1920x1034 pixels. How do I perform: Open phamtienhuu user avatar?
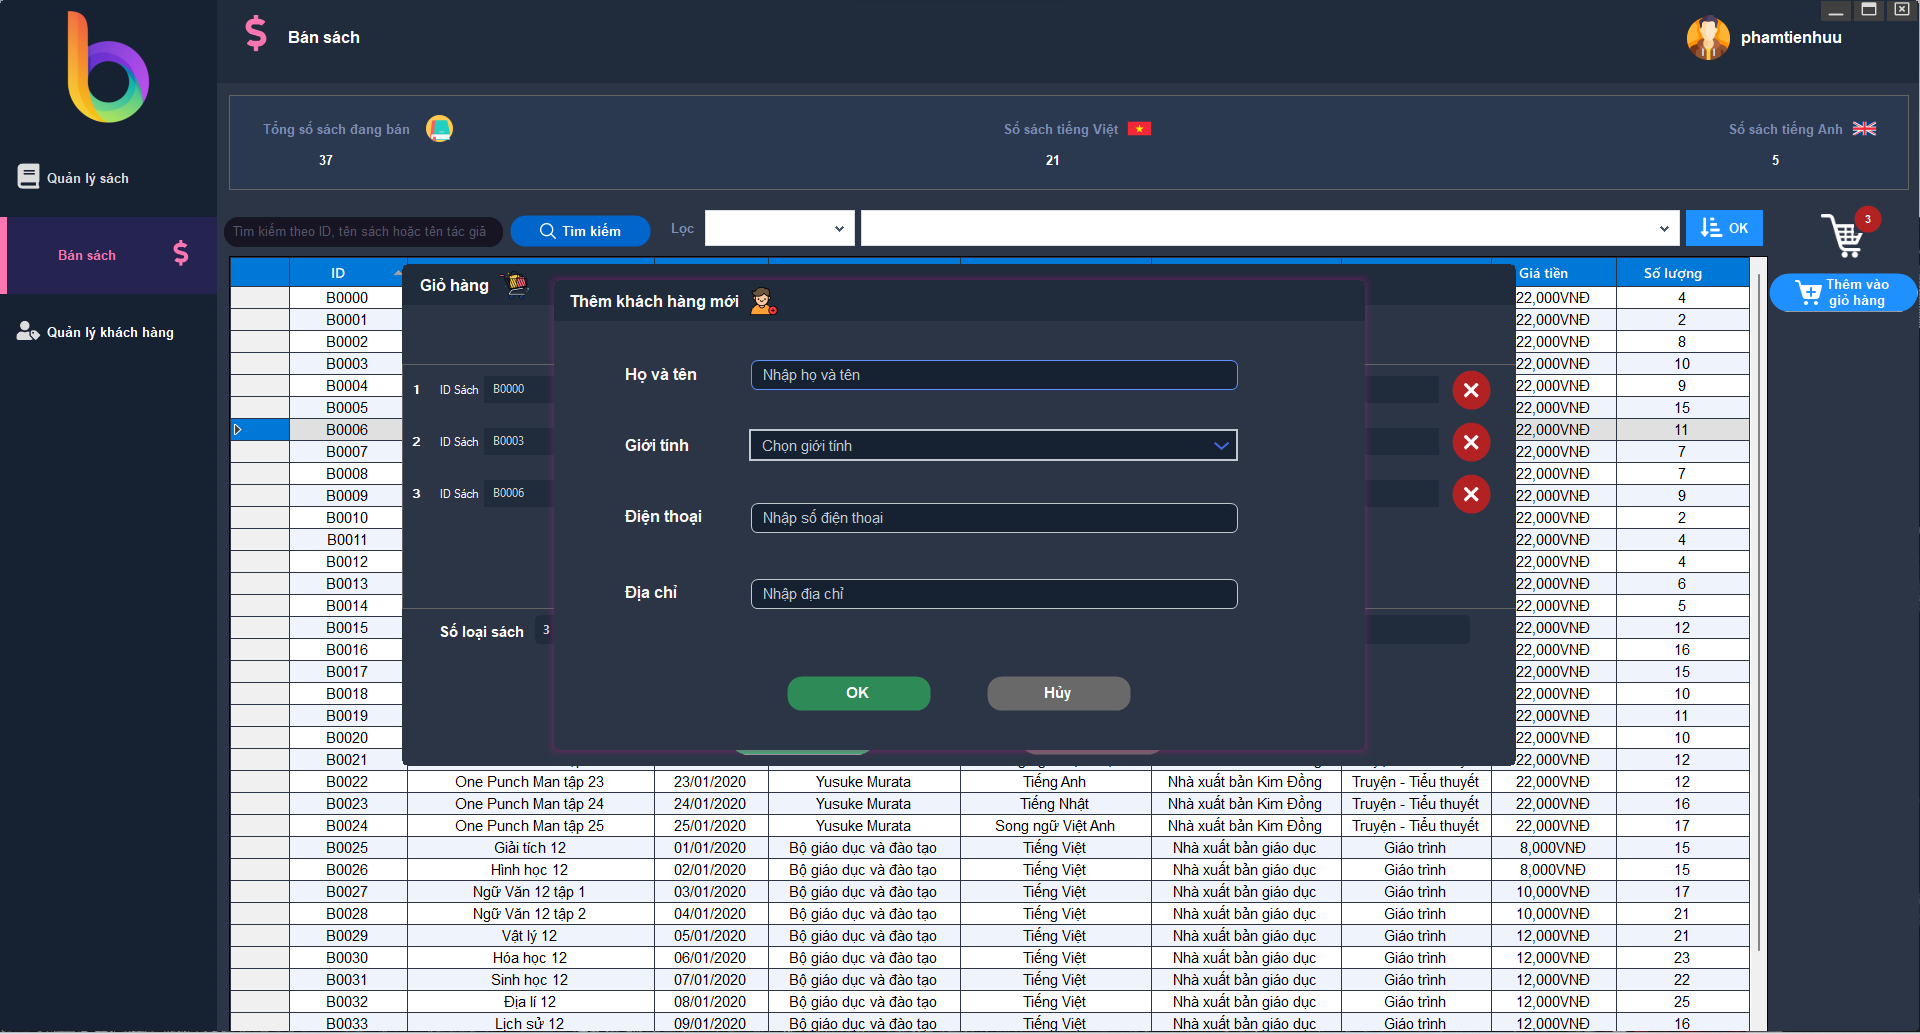[1707, 38]
